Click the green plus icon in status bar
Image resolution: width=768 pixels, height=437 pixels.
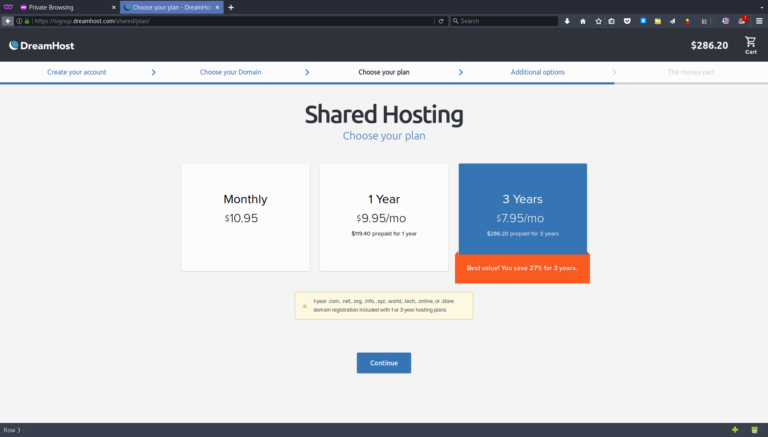pyautogui.click(x=735, y=430)
